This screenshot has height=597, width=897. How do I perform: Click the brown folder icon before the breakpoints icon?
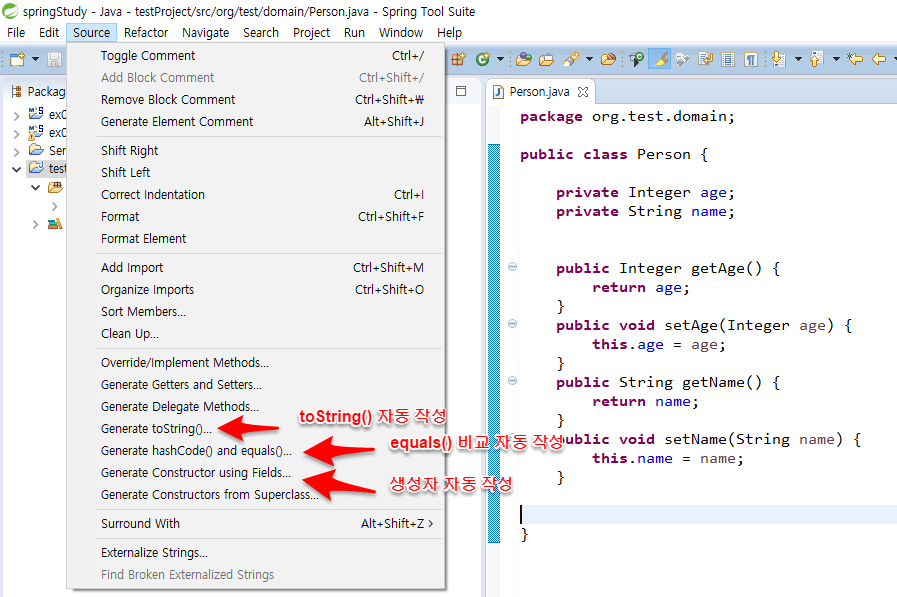pos(609,59)
